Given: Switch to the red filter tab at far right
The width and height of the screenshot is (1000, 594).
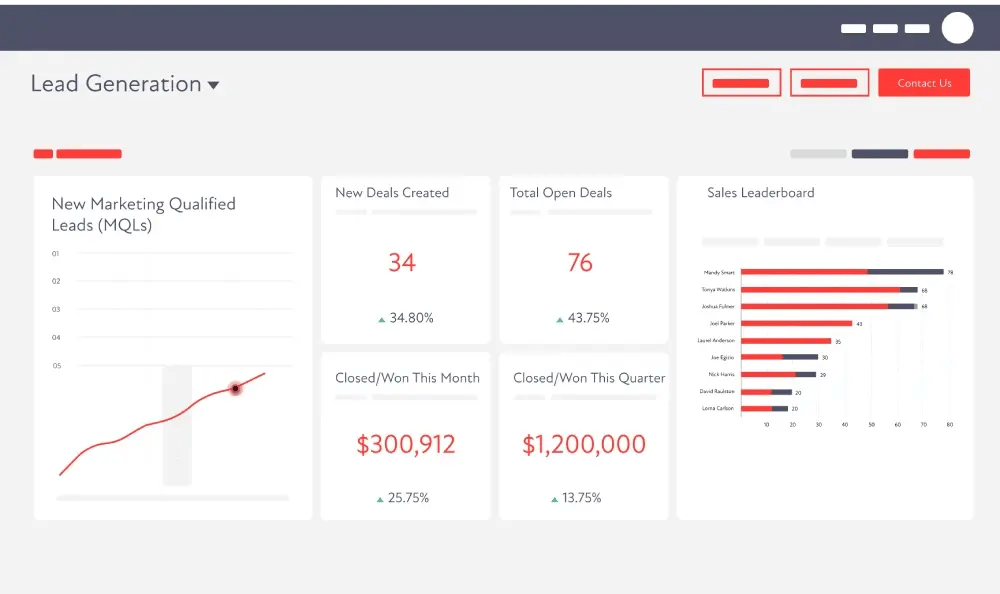Looking at the screenshot, I should (941, 154).
